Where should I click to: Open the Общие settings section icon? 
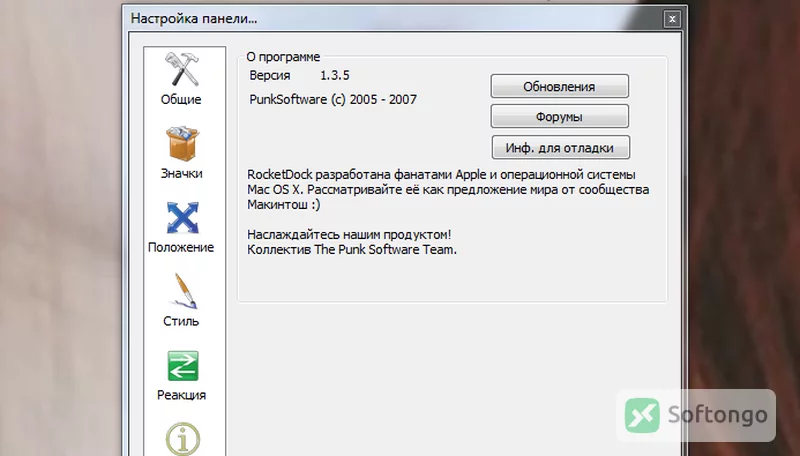point(182,69)
